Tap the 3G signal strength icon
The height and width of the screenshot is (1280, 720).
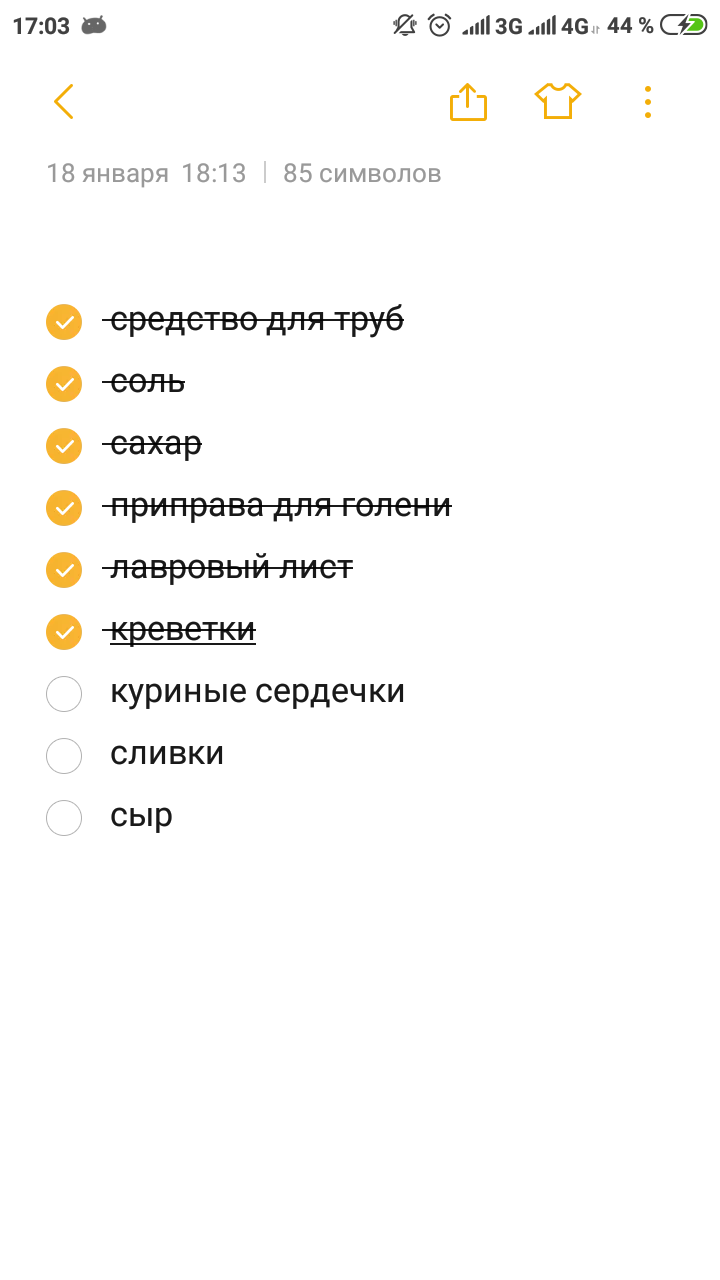(492, 26)
